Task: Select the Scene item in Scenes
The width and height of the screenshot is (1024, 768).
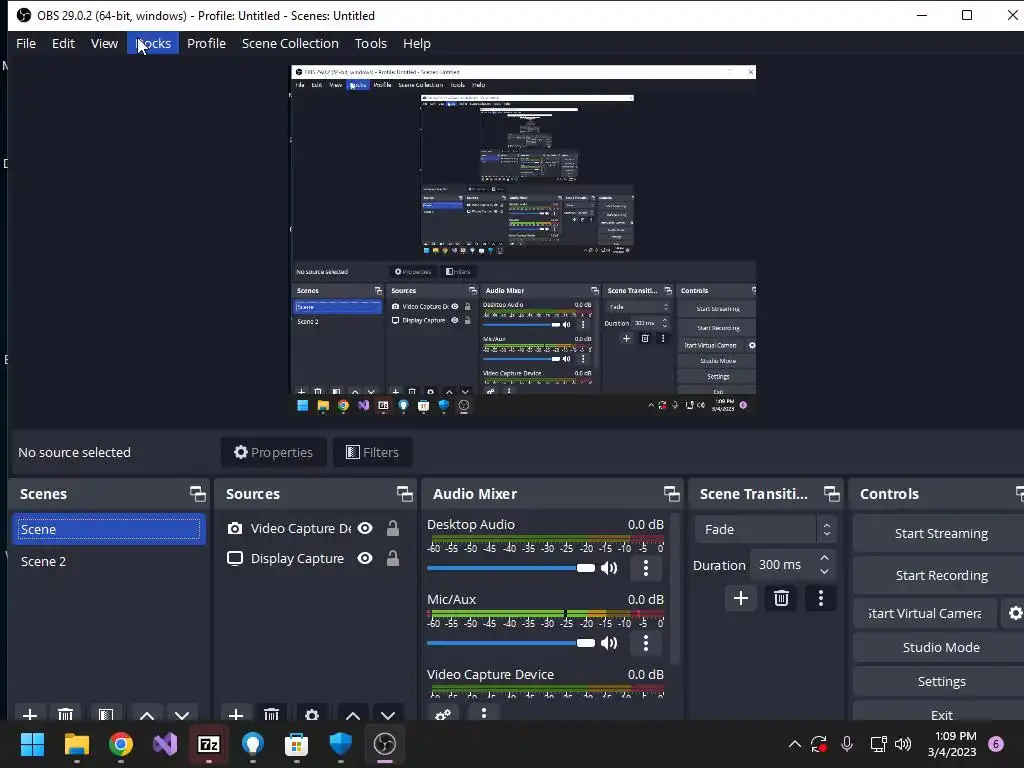Action: pyautogui.click(x=109, y=529)
